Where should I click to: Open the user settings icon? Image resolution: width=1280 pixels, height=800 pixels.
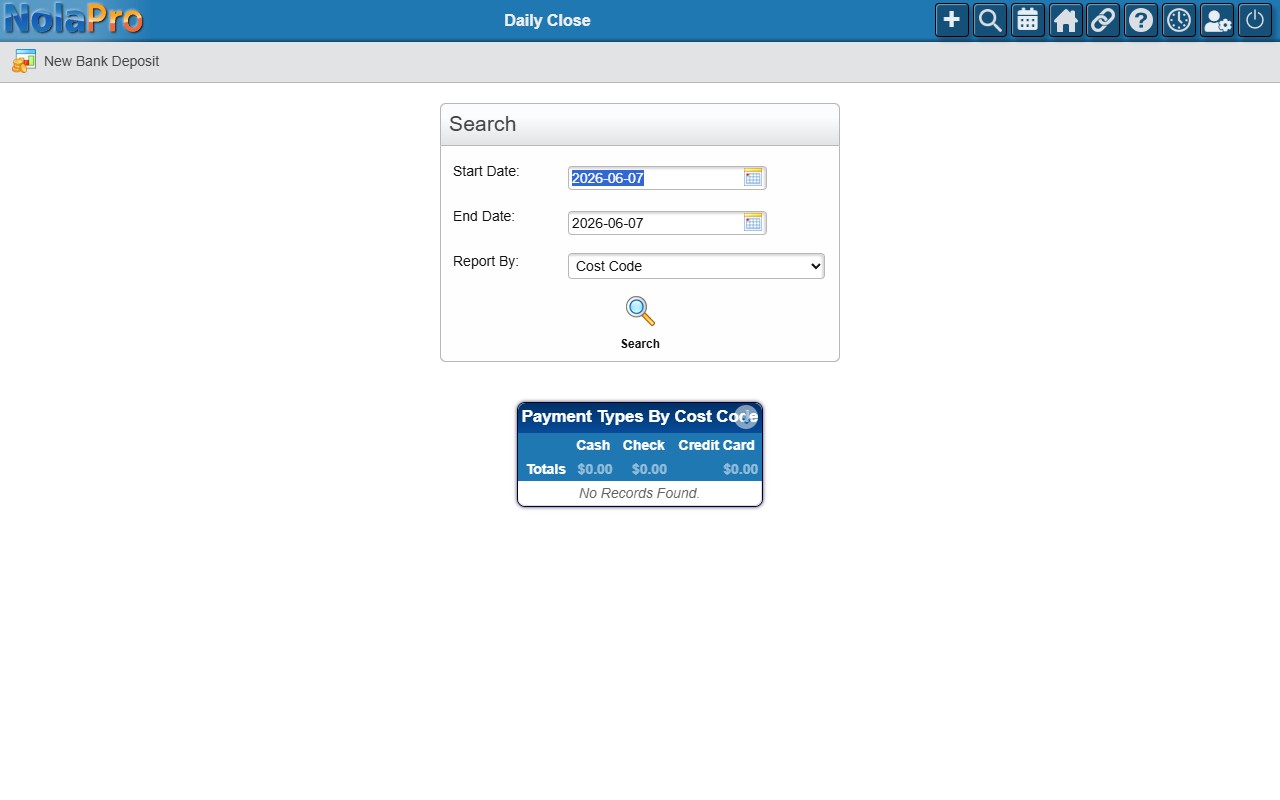[x=1217, y=20]
